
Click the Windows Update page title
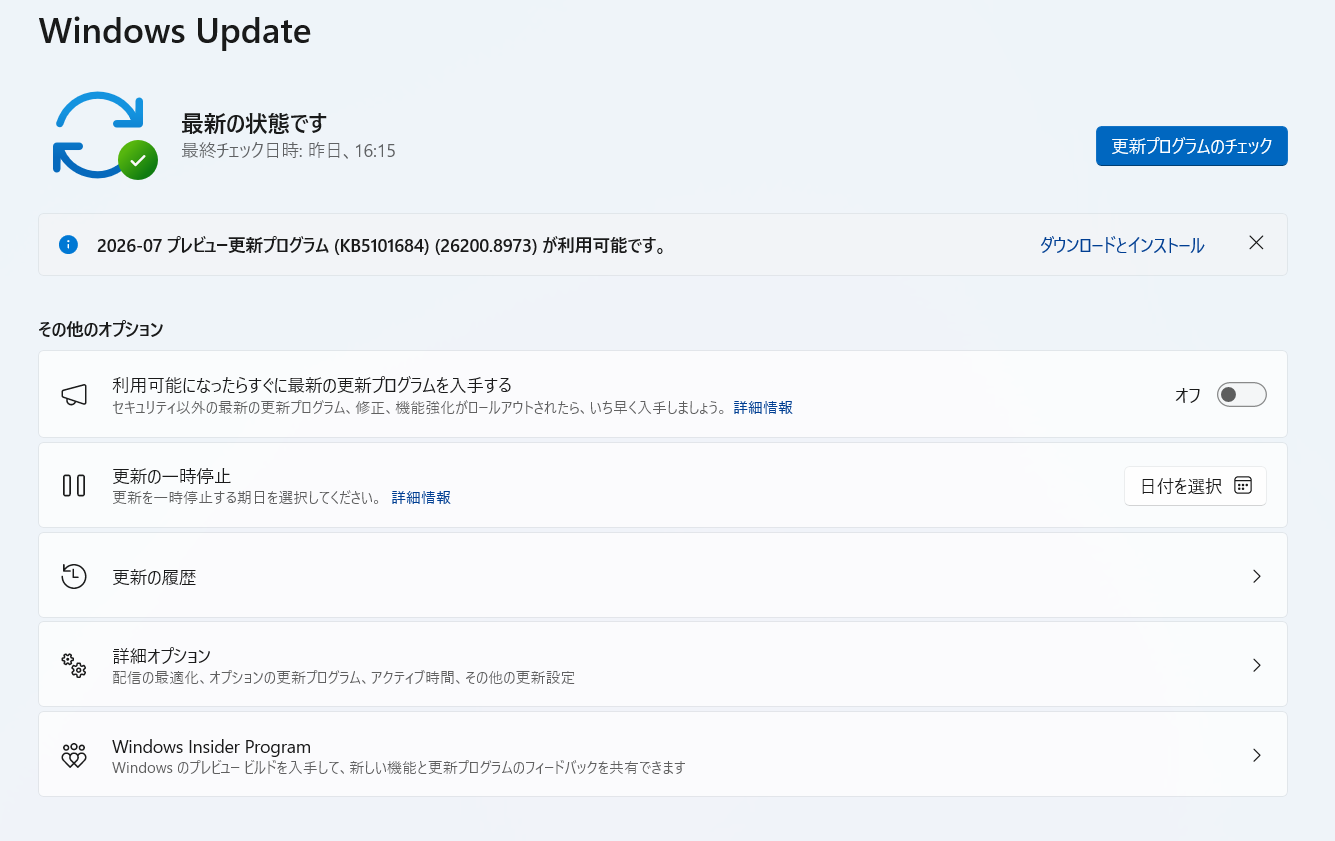175,31
